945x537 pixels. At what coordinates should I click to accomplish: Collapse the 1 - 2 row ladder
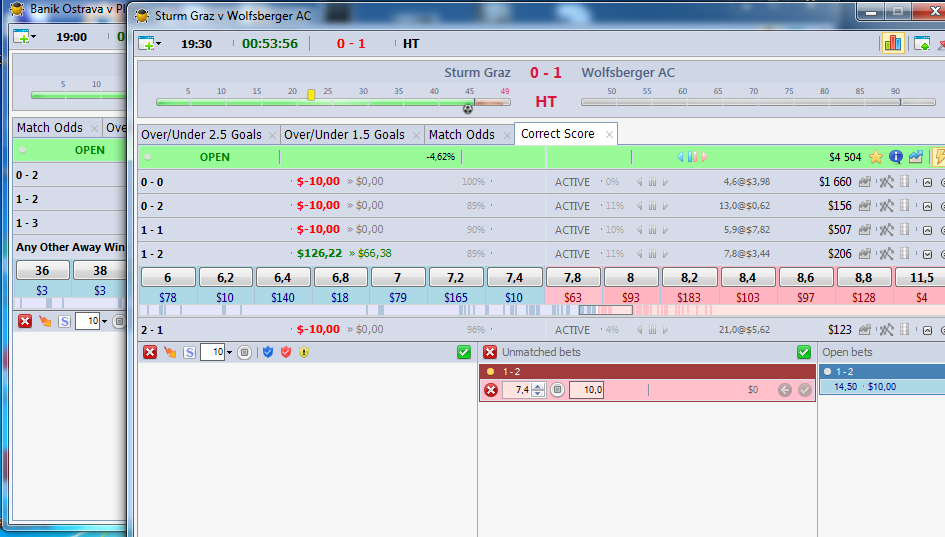(928, 254)
